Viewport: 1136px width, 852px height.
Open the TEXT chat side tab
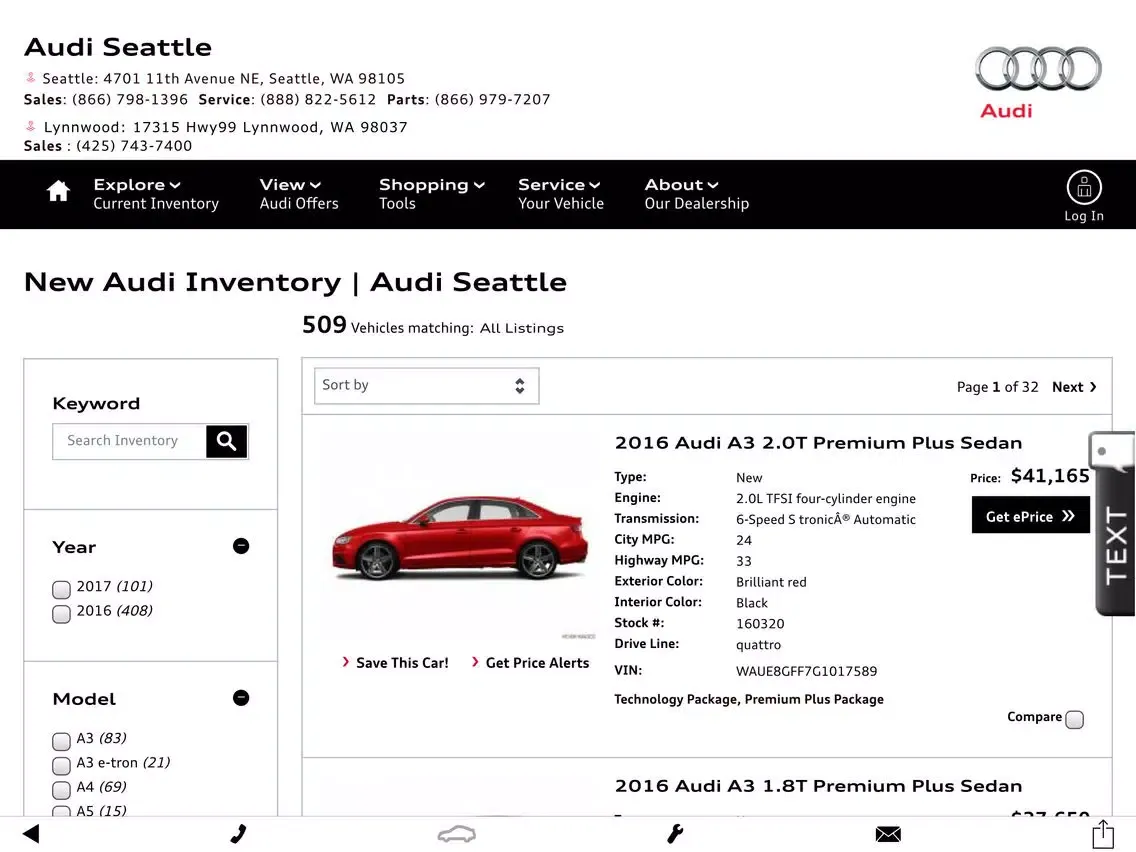[x=1113, y=523]
